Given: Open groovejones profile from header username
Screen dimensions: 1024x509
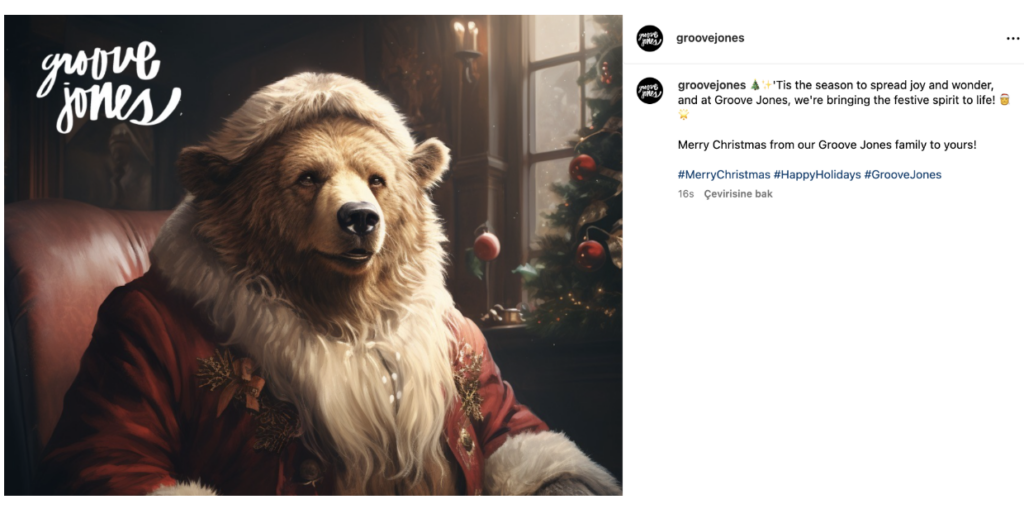Looking at the screenshot, I should coord(710,38).
